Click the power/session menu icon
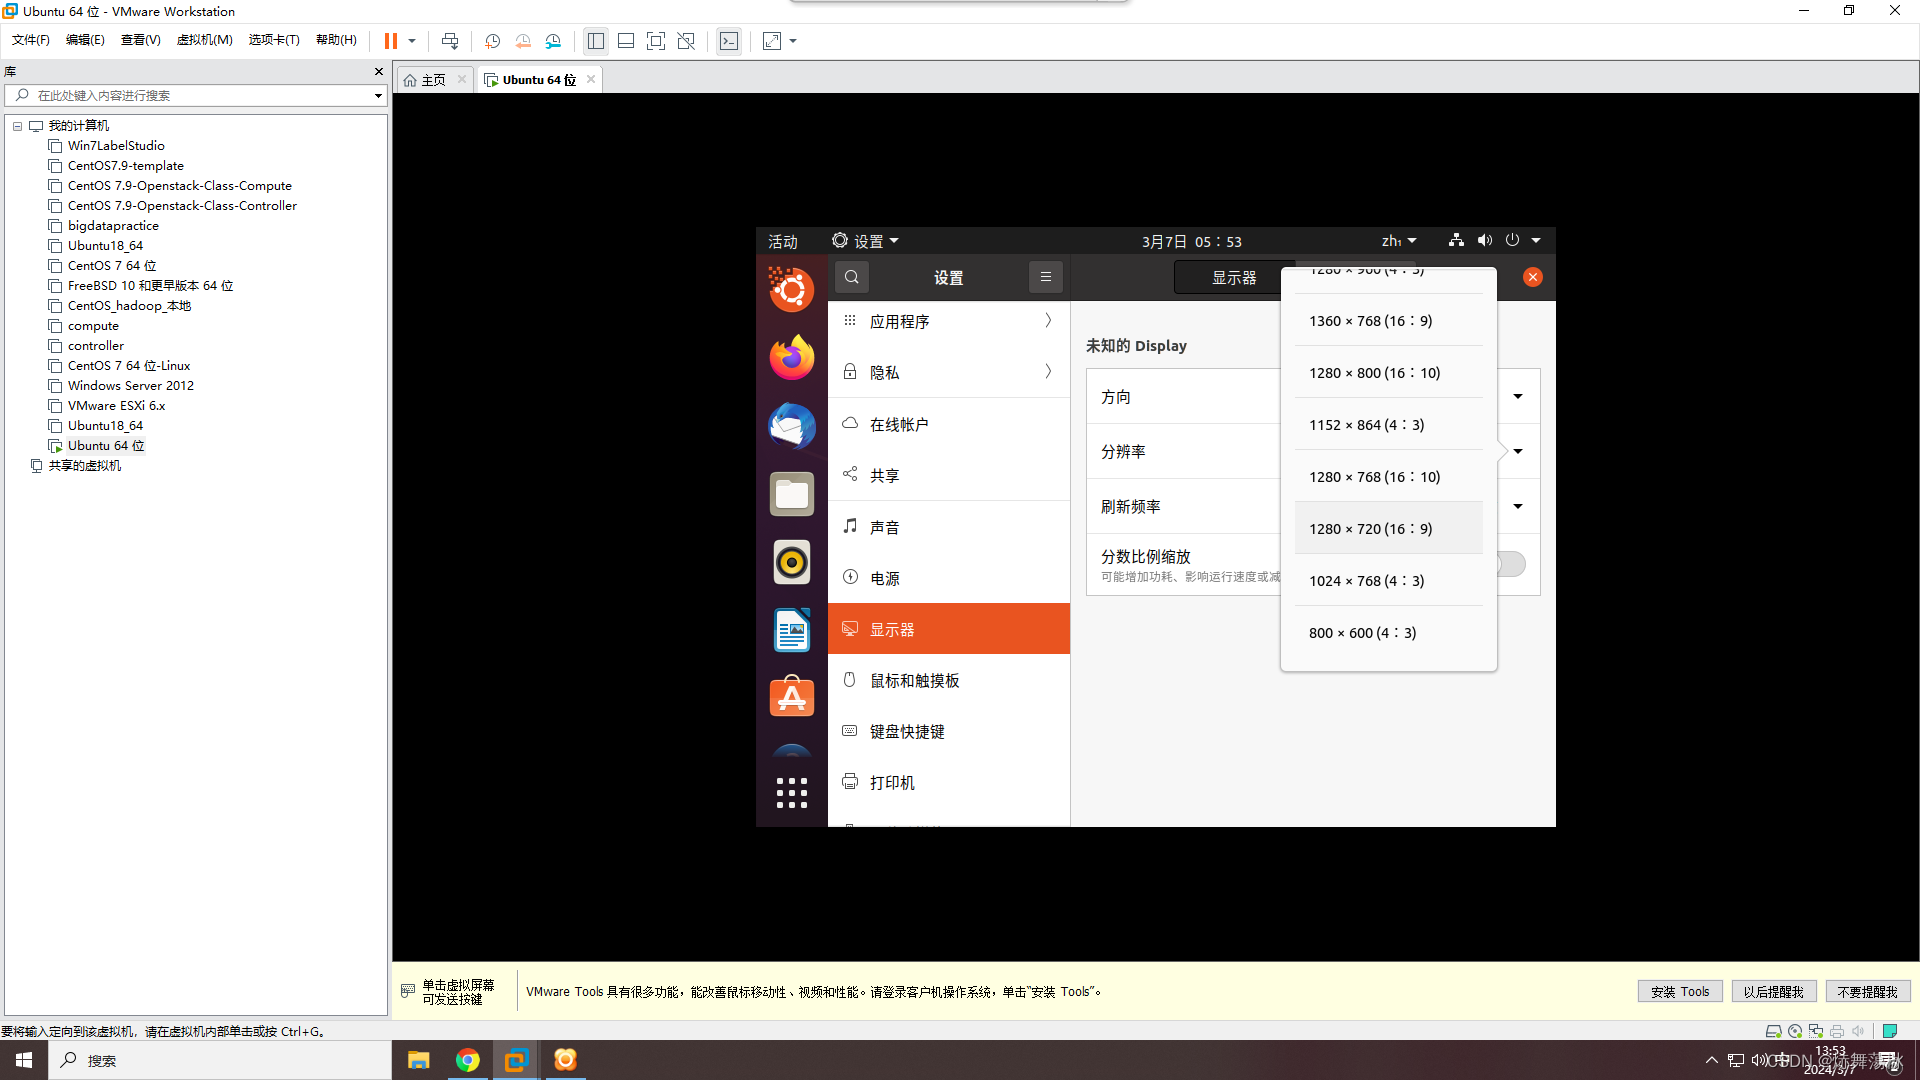 pyautogui.click(x=1513, y=240)
